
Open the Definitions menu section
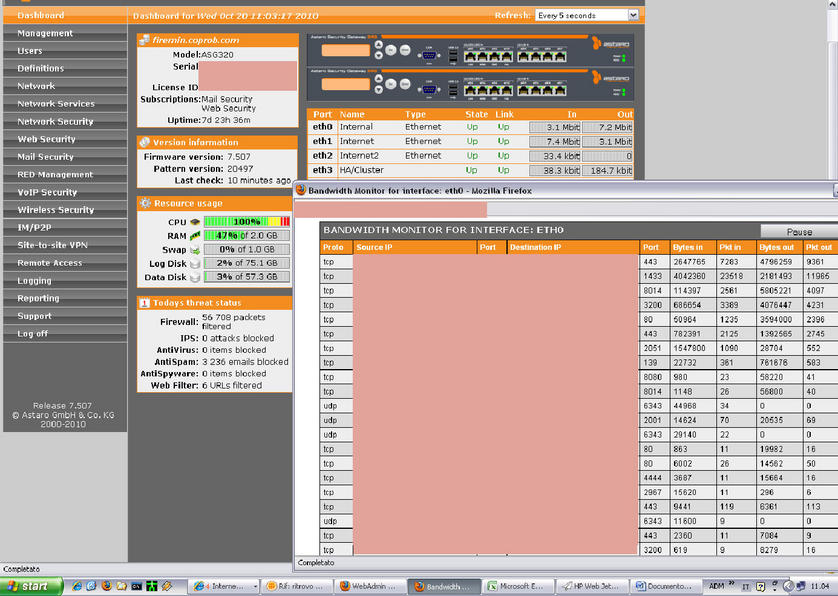pos(65,68)
